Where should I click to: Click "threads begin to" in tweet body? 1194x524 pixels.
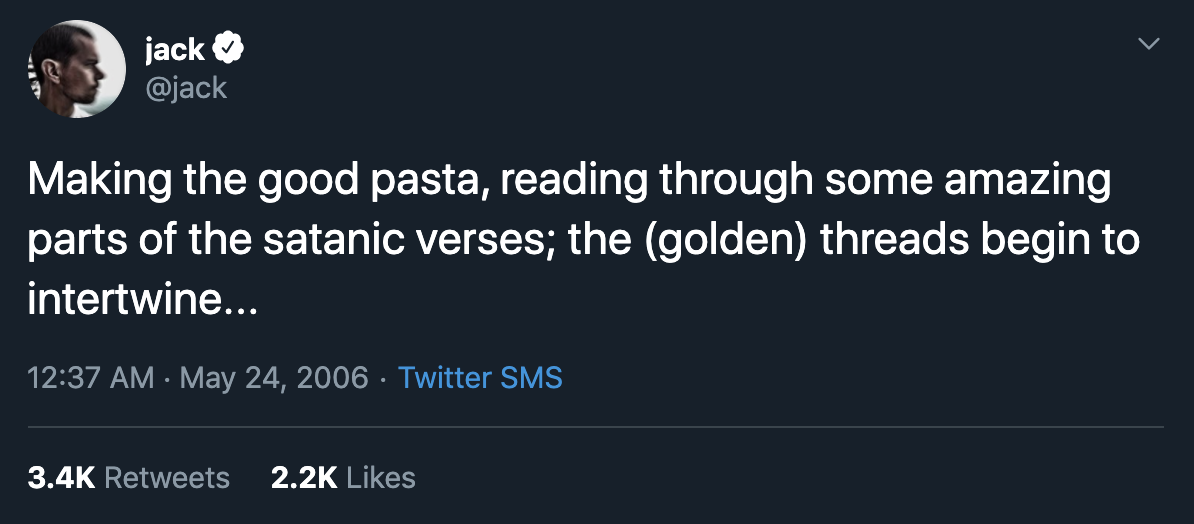[x=980, y=241]
